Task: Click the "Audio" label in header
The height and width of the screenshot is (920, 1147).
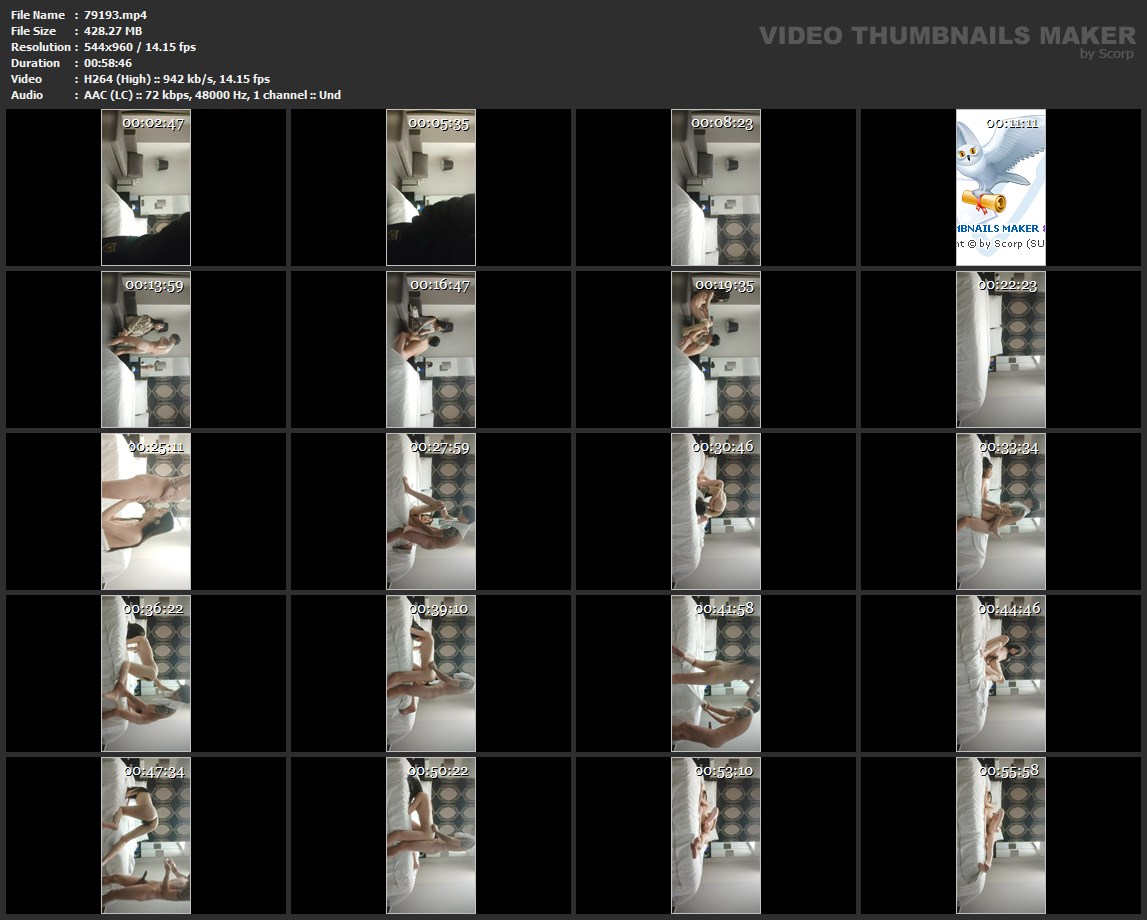Action: [27, 95]
